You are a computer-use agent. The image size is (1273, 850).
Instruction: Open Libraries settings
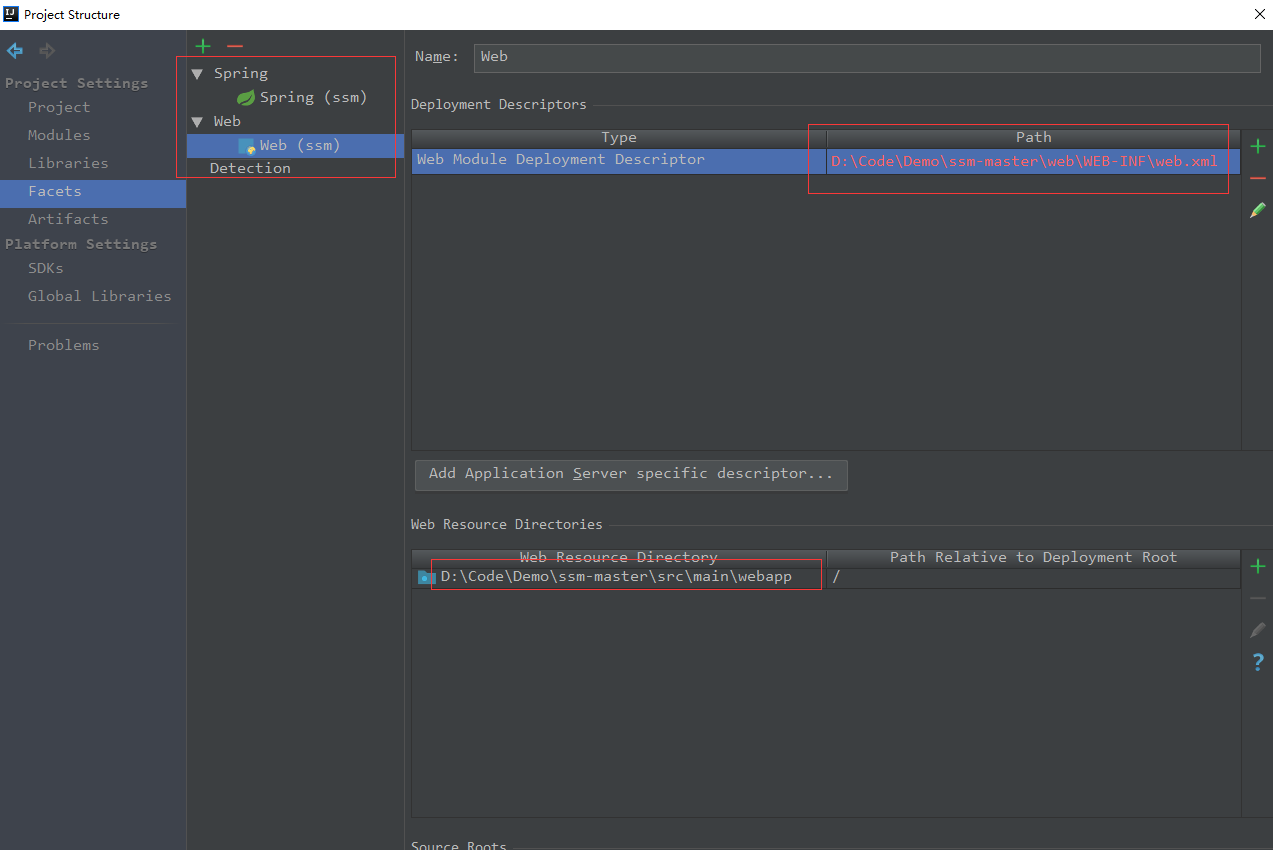(68, 163)
